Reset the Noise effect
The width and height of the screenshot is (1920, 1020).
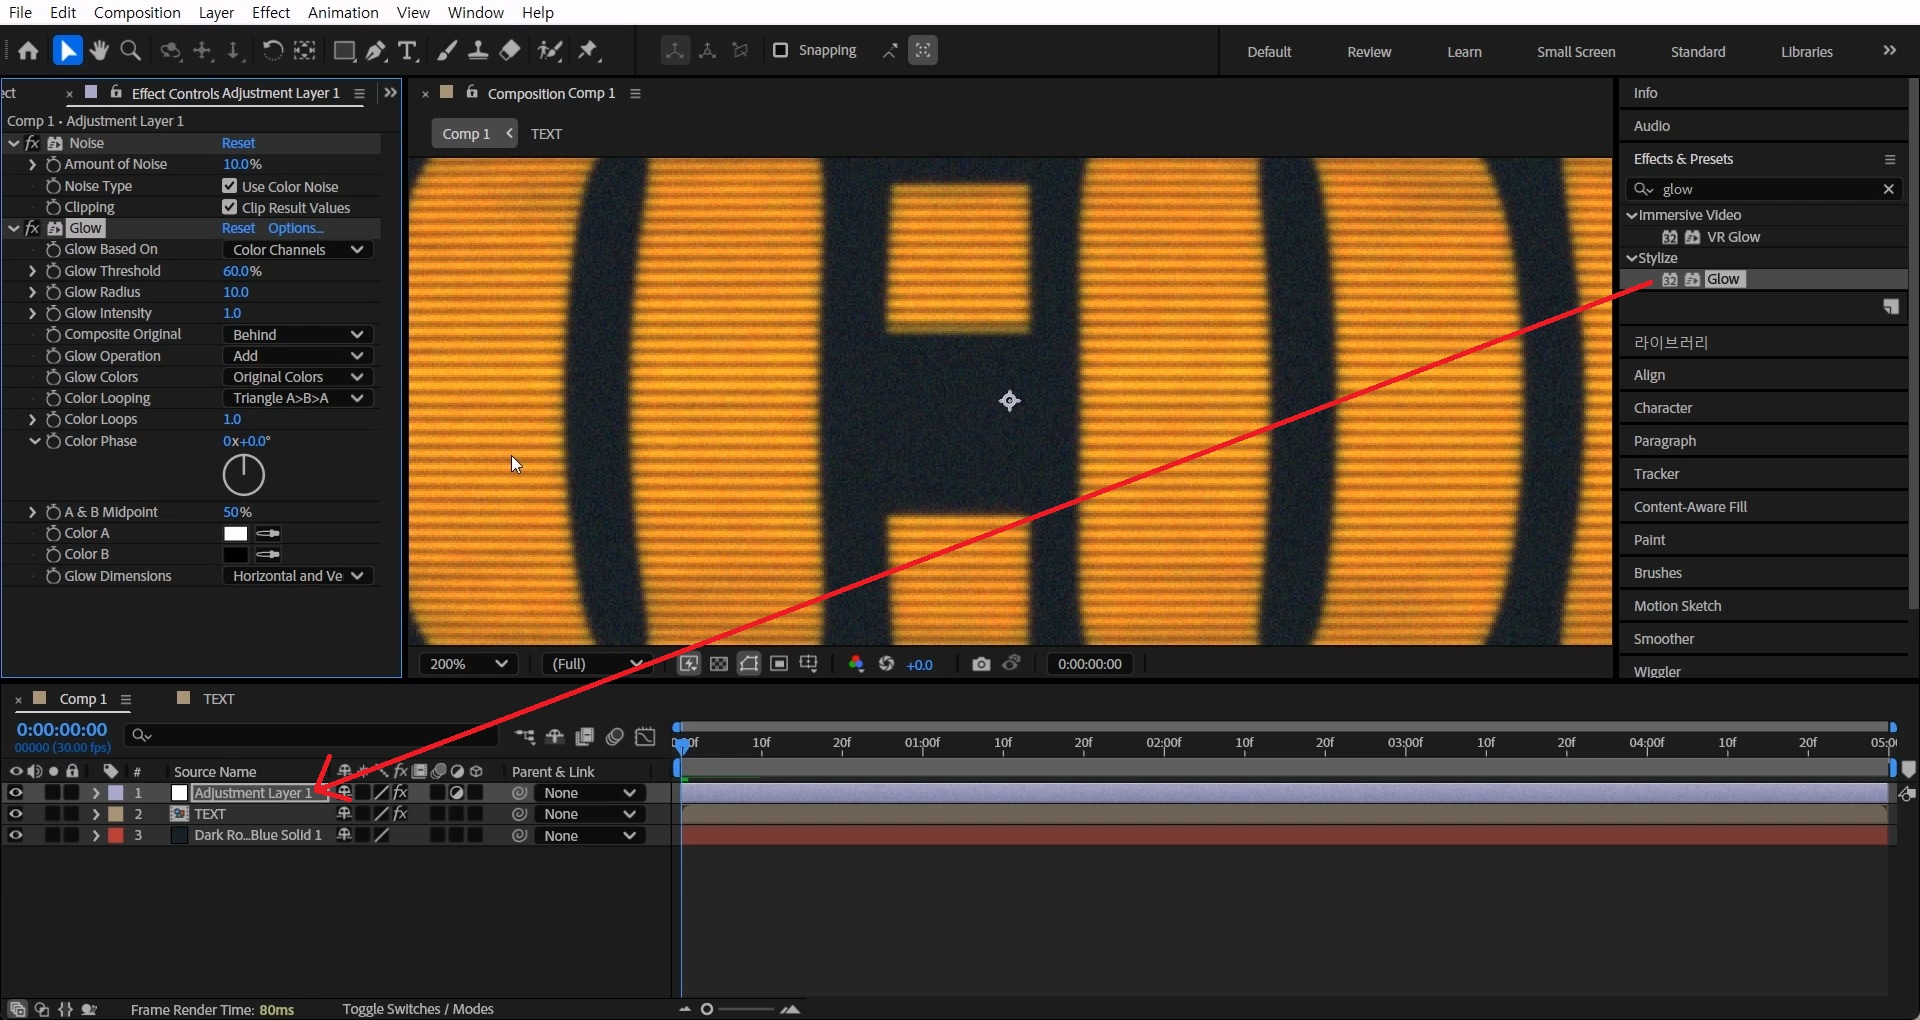238,143
